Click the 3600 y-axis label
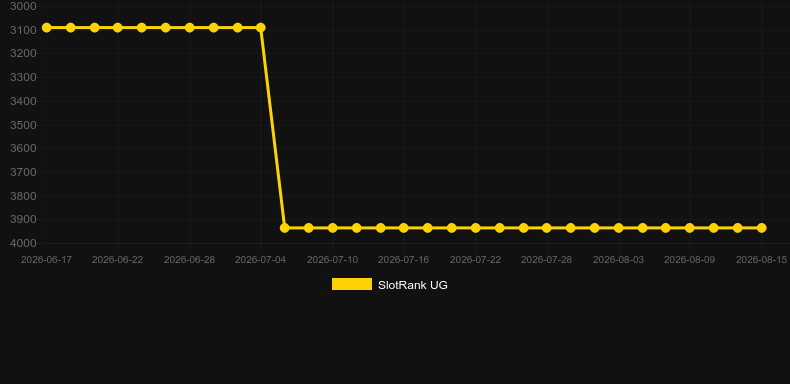790x384 pixels. (x=23, y=149)
